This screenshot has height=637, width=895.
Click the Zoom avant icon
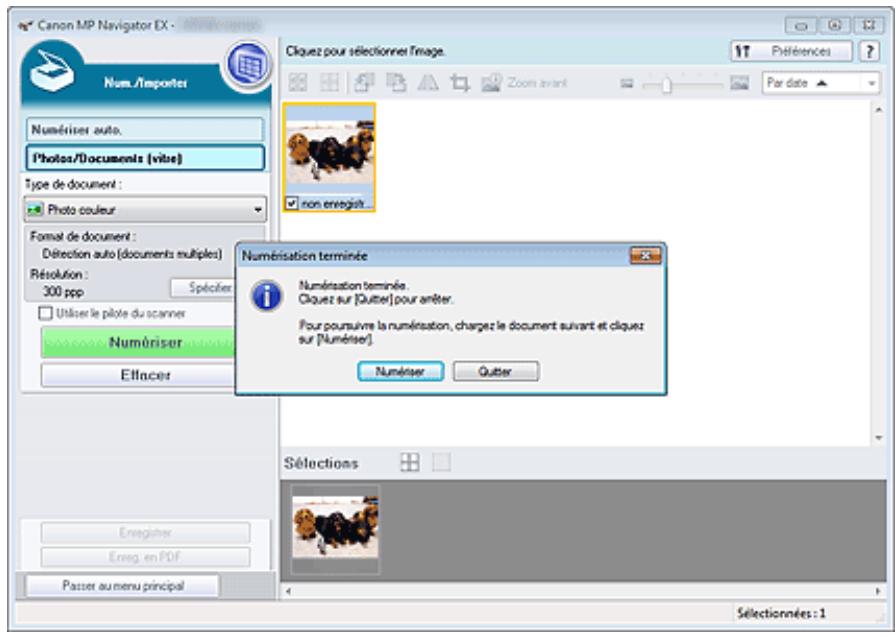tap(491, 83)
